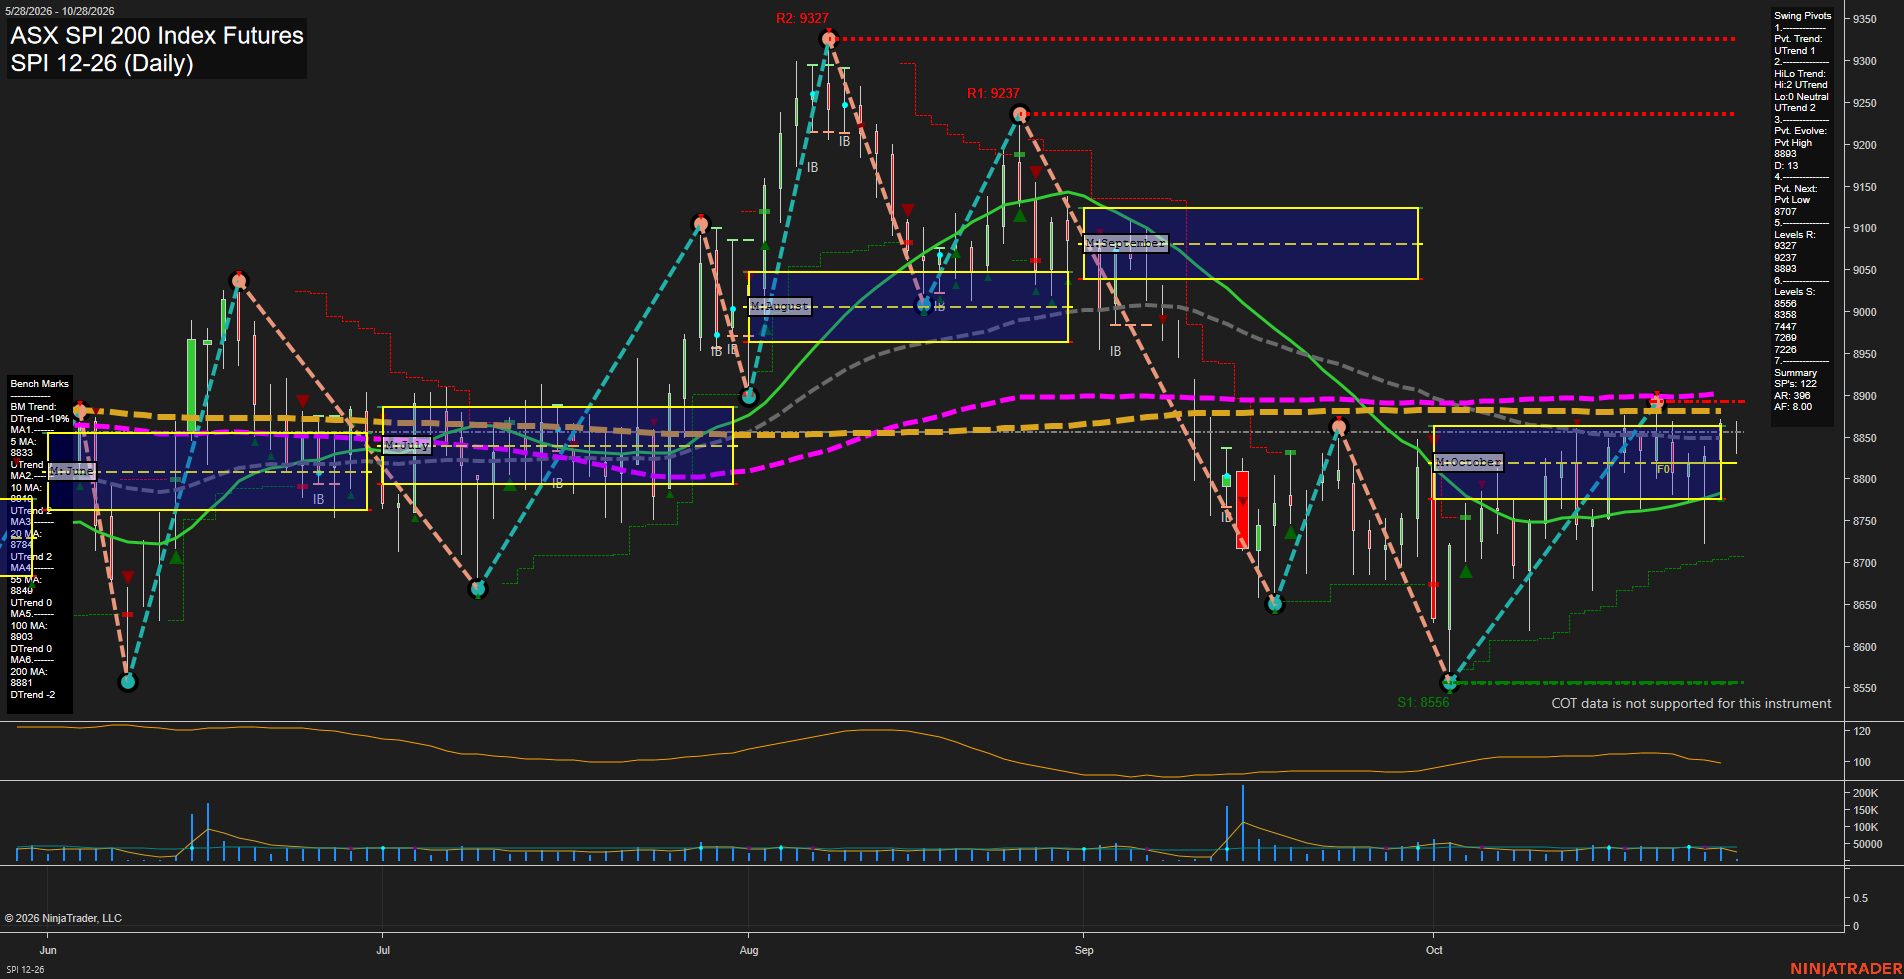Click the 9350 price axis label
The image size is (1904, 979).
tap(1865, 19)
